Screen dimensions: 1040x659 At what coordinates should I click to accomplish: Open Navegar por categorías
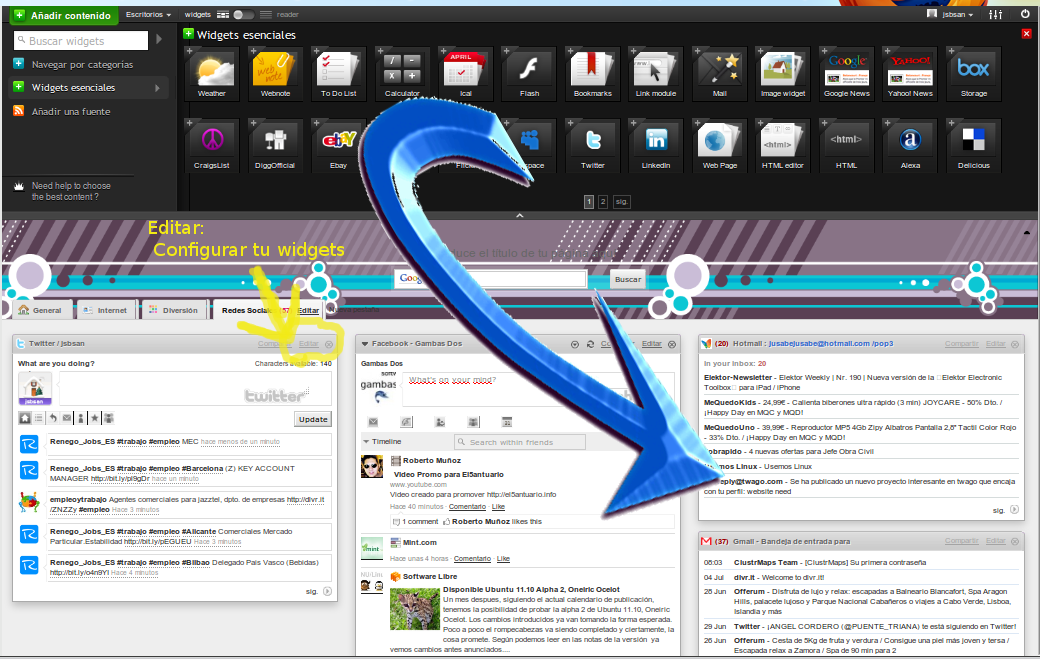(82, 64)
